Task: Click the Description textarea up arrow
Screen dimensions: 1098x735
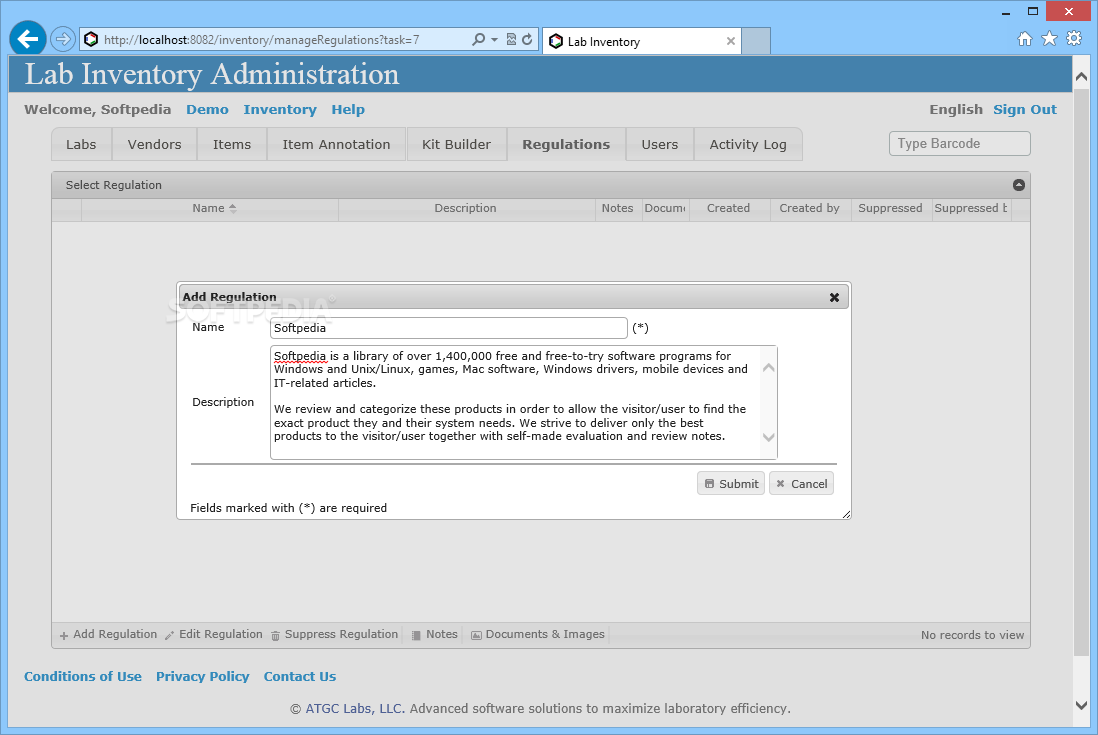Action: click(768, 368)
